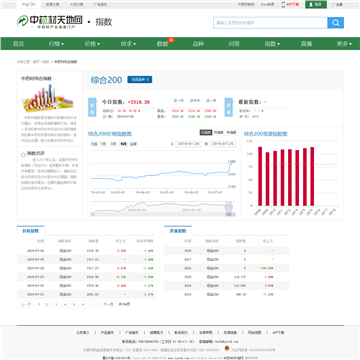Open the 行情 dropdown menu
Screen dimensions: 360x360
(56, 44)
